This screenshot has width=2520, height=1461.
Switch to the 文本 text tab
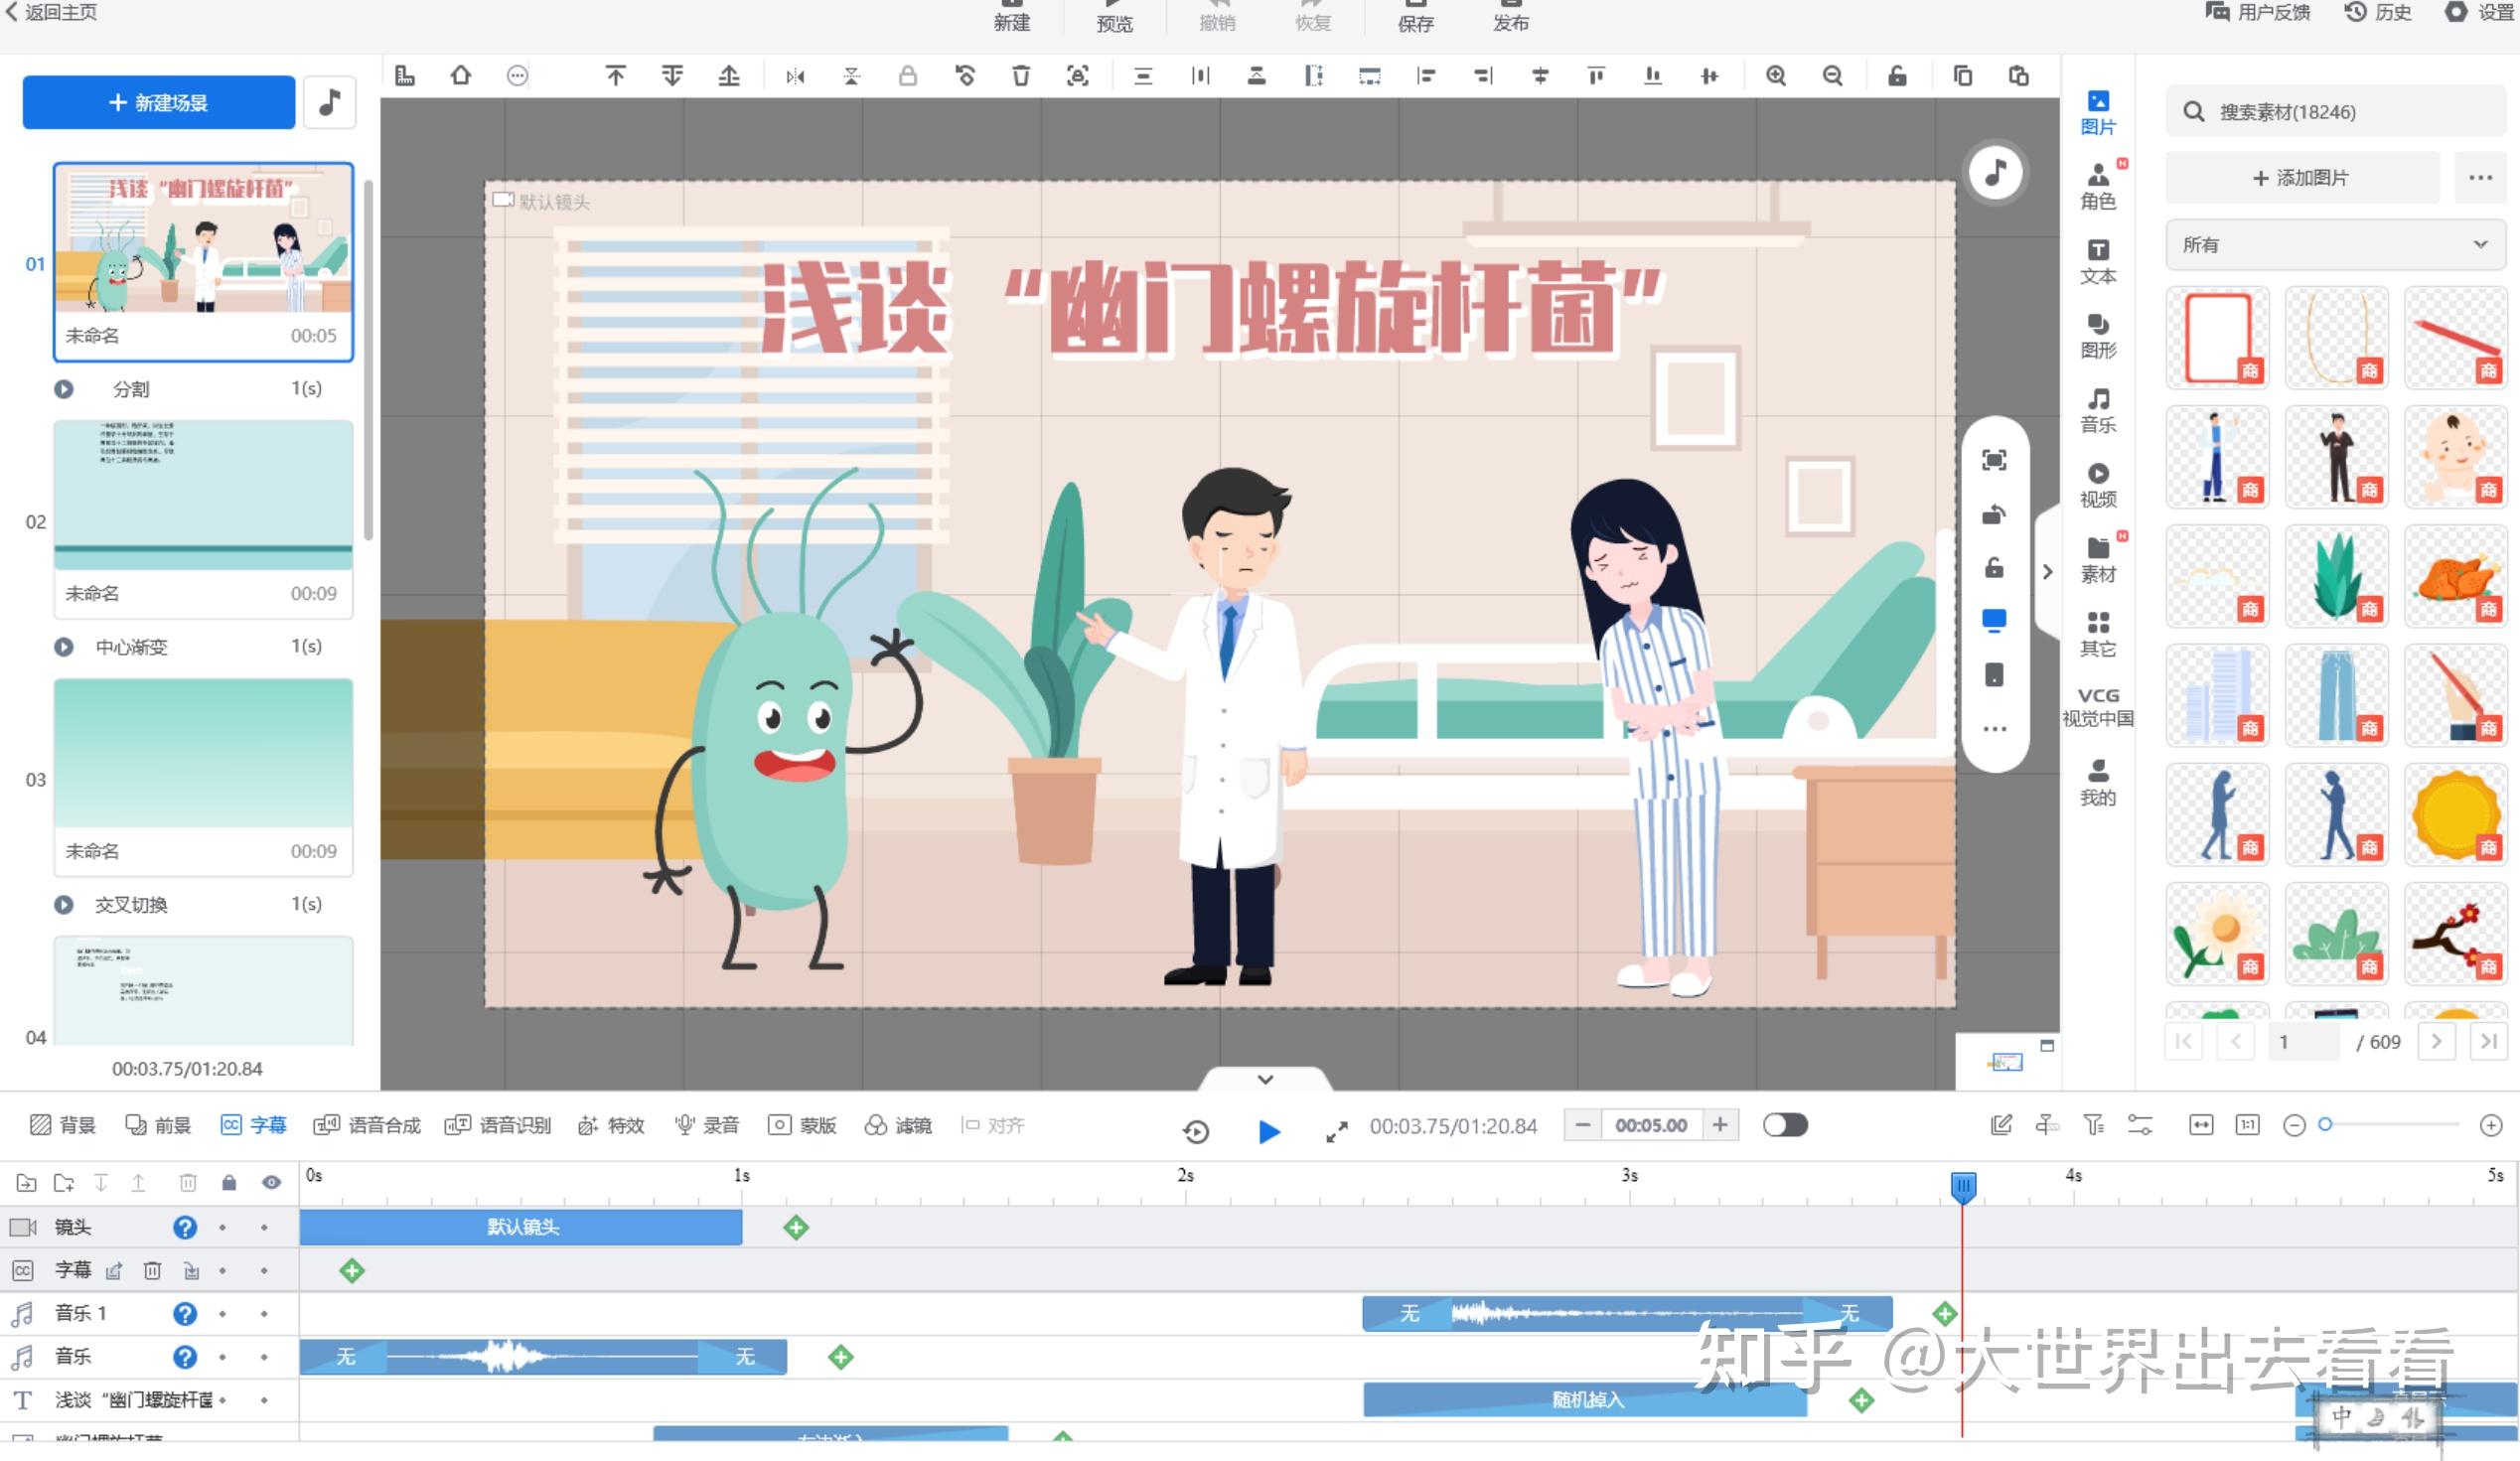[2097, 263]
